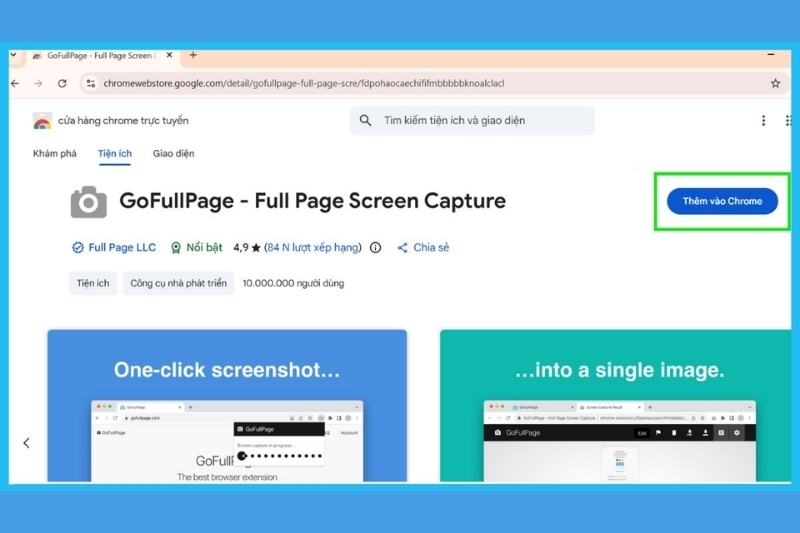Close the GoFullPage browser tab
The image size is (800, 533).
tap(169, 55)
